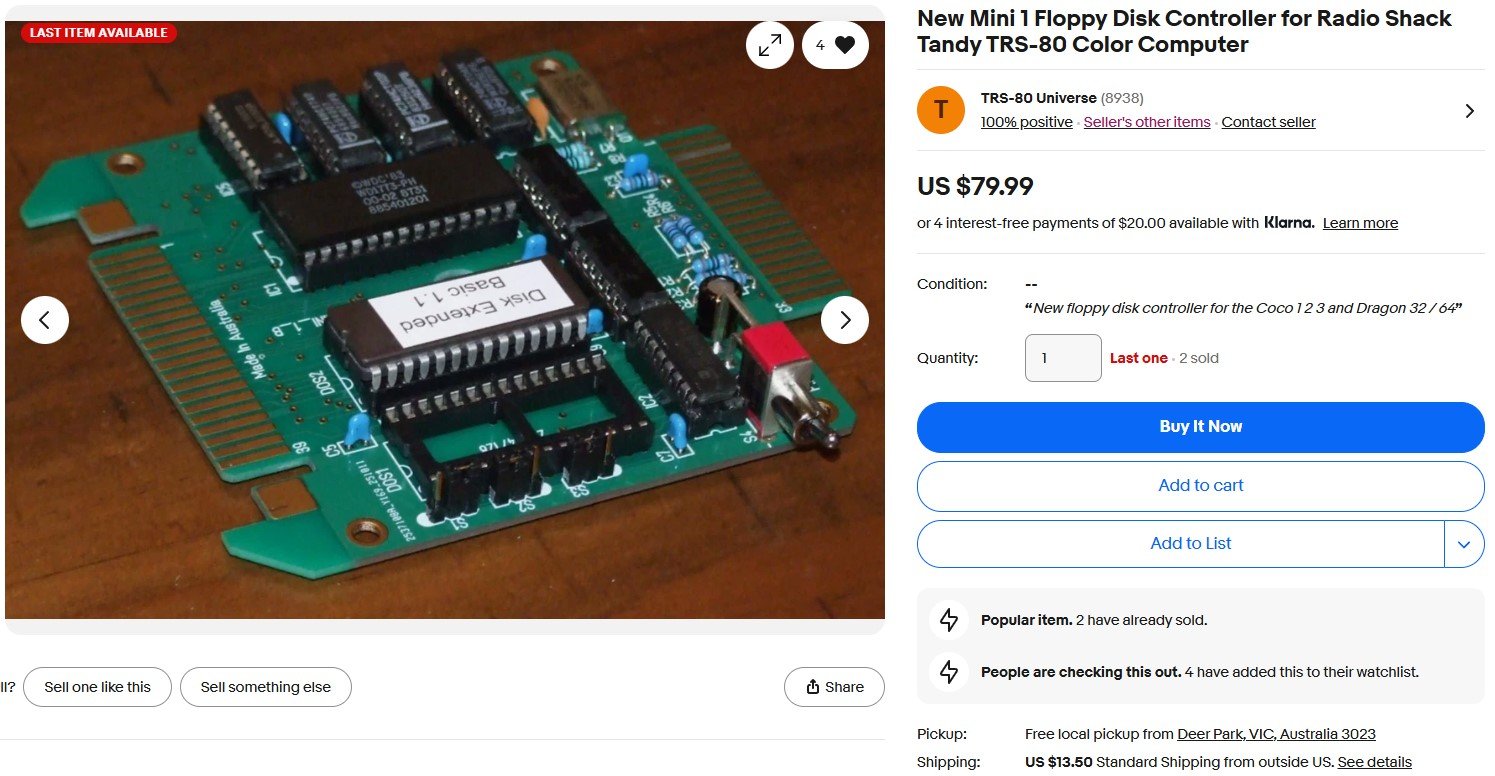Screen dimensions: 1495x776
Task: Click the Add to List button
Action: coord(1181,544)
